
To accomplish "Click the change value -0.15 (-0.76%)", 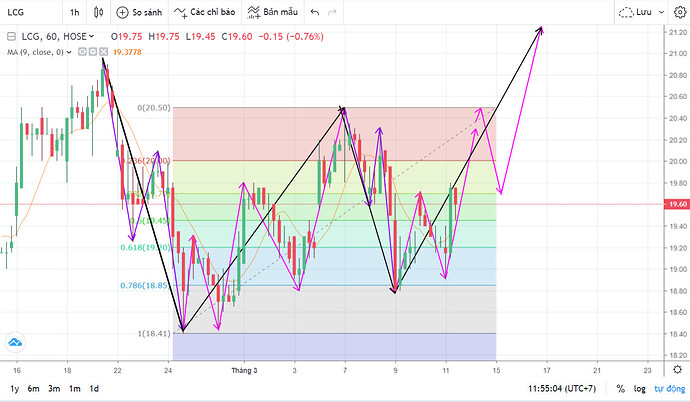I will tap(291, 37).
